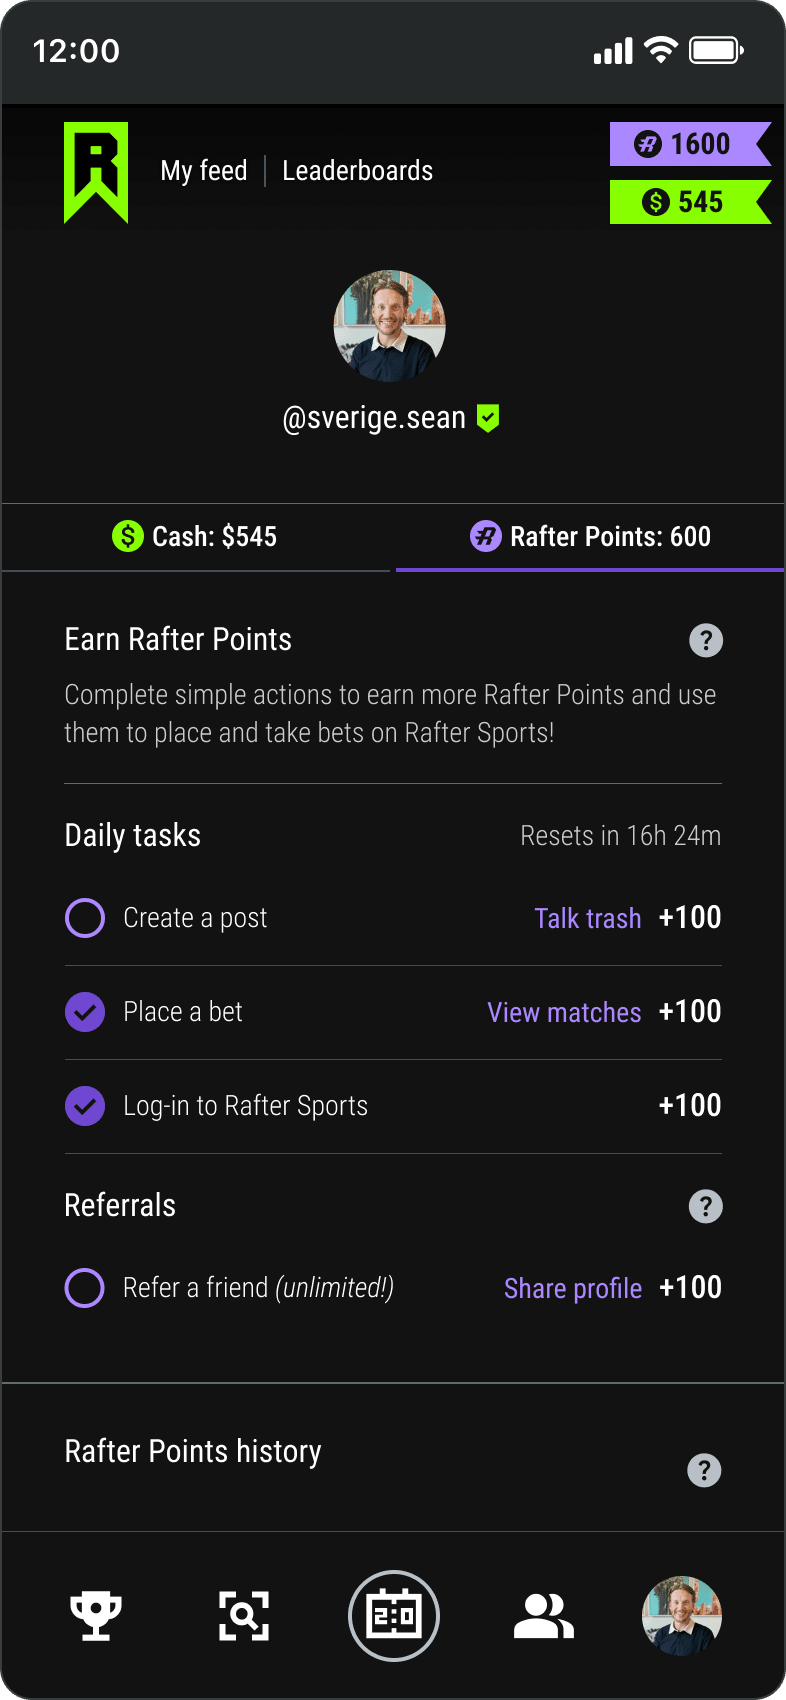
Task: Select the Refer a friend circle
Action: click(x=85, y=1288)
